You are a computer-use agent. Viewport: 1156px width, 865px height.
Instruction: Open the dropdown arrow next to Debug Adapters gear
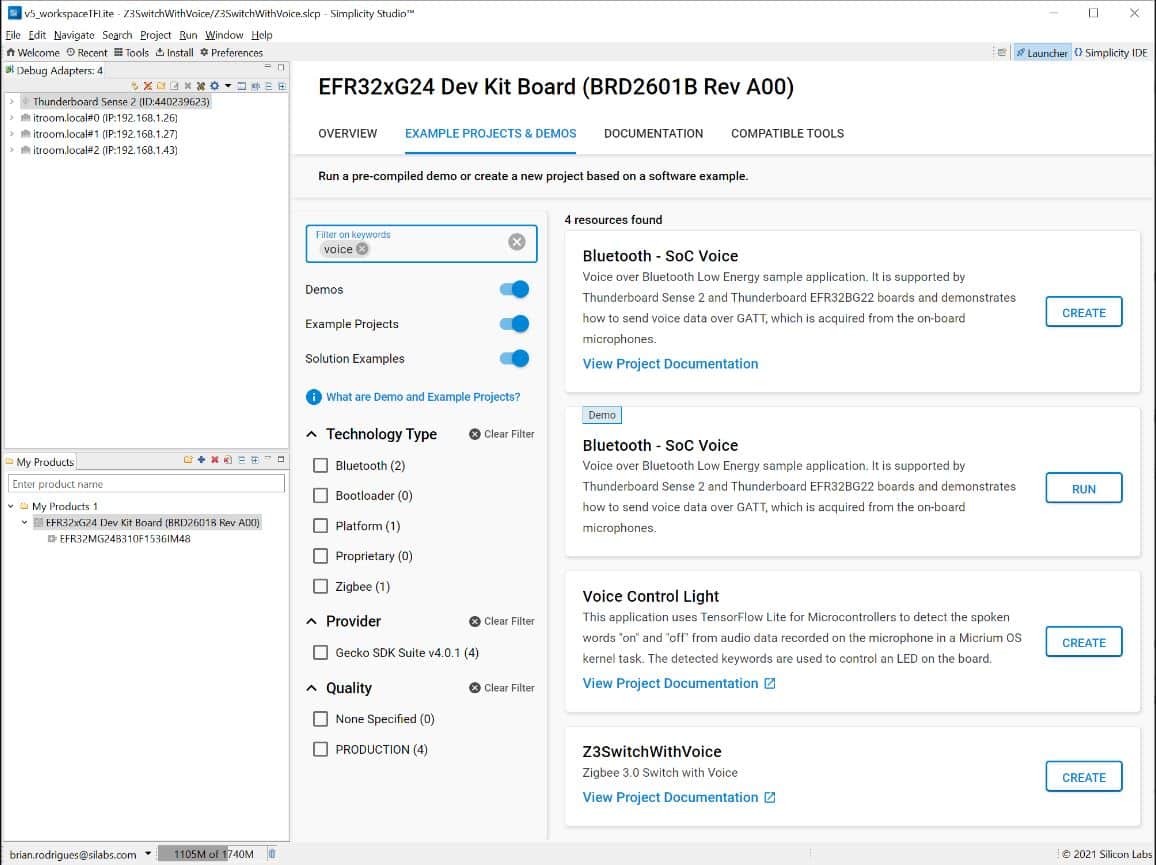(228, 86)
